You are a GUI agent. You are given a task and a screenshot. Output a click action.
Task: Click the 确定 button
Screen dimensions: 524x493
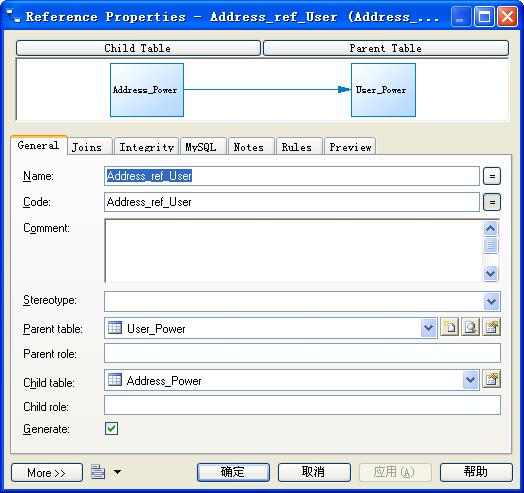(233, 472)
